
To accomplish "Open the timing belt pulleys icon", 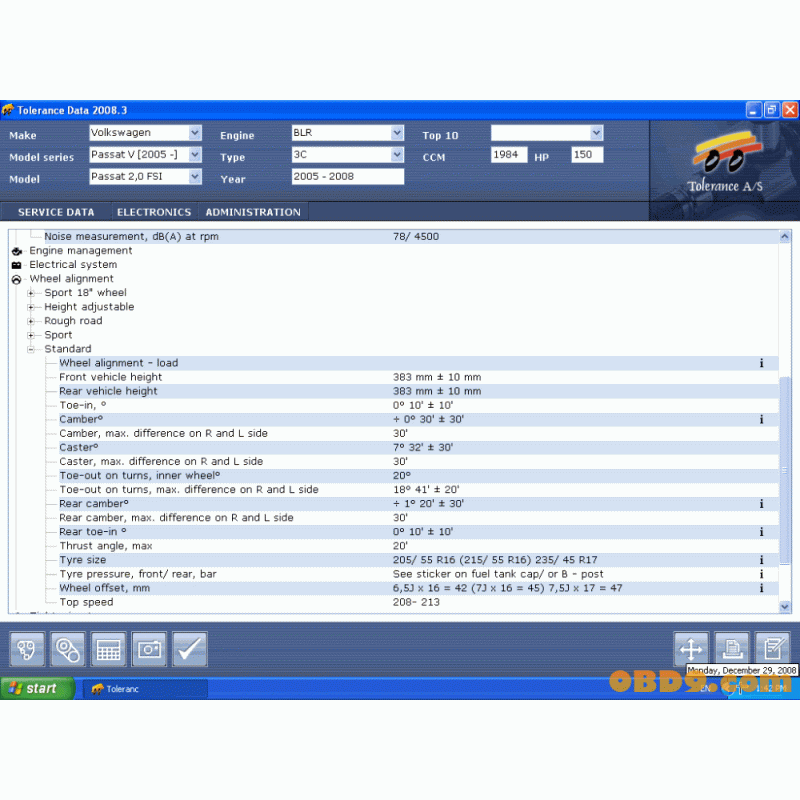I will click(x=67, y=649).
